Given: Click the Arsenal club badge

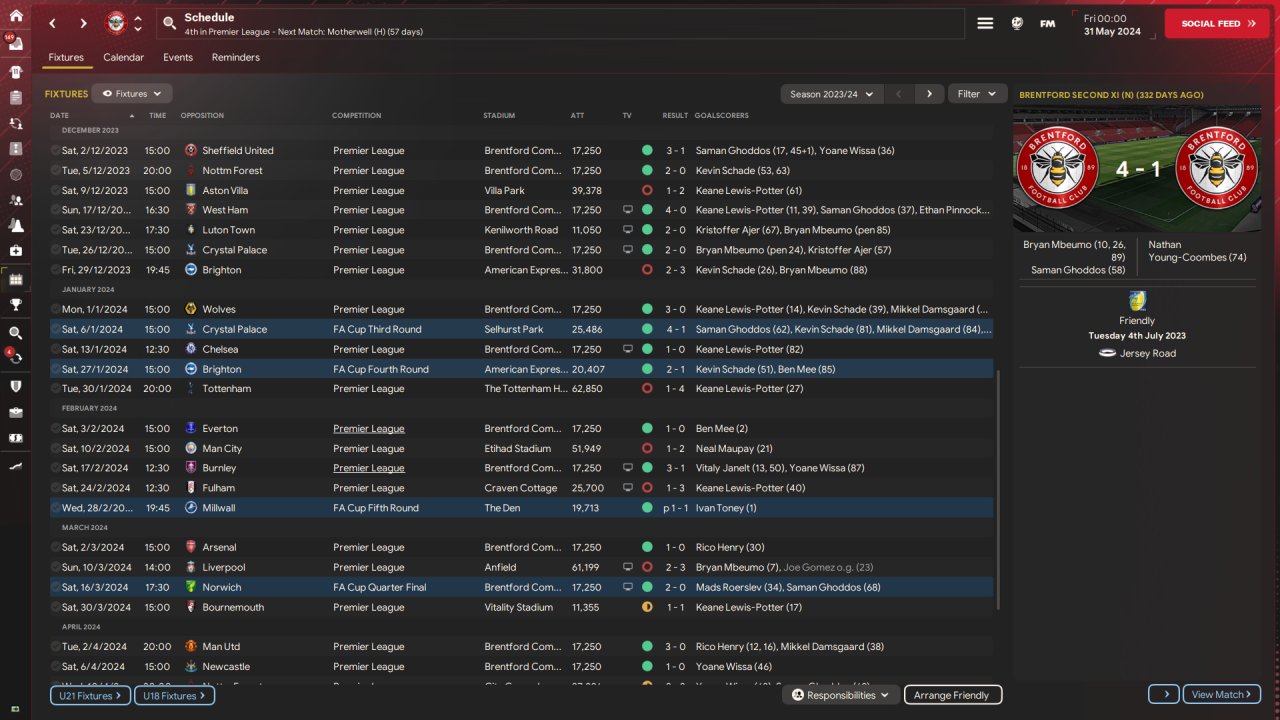Looking at the screenshot, I should coord(191,548).
